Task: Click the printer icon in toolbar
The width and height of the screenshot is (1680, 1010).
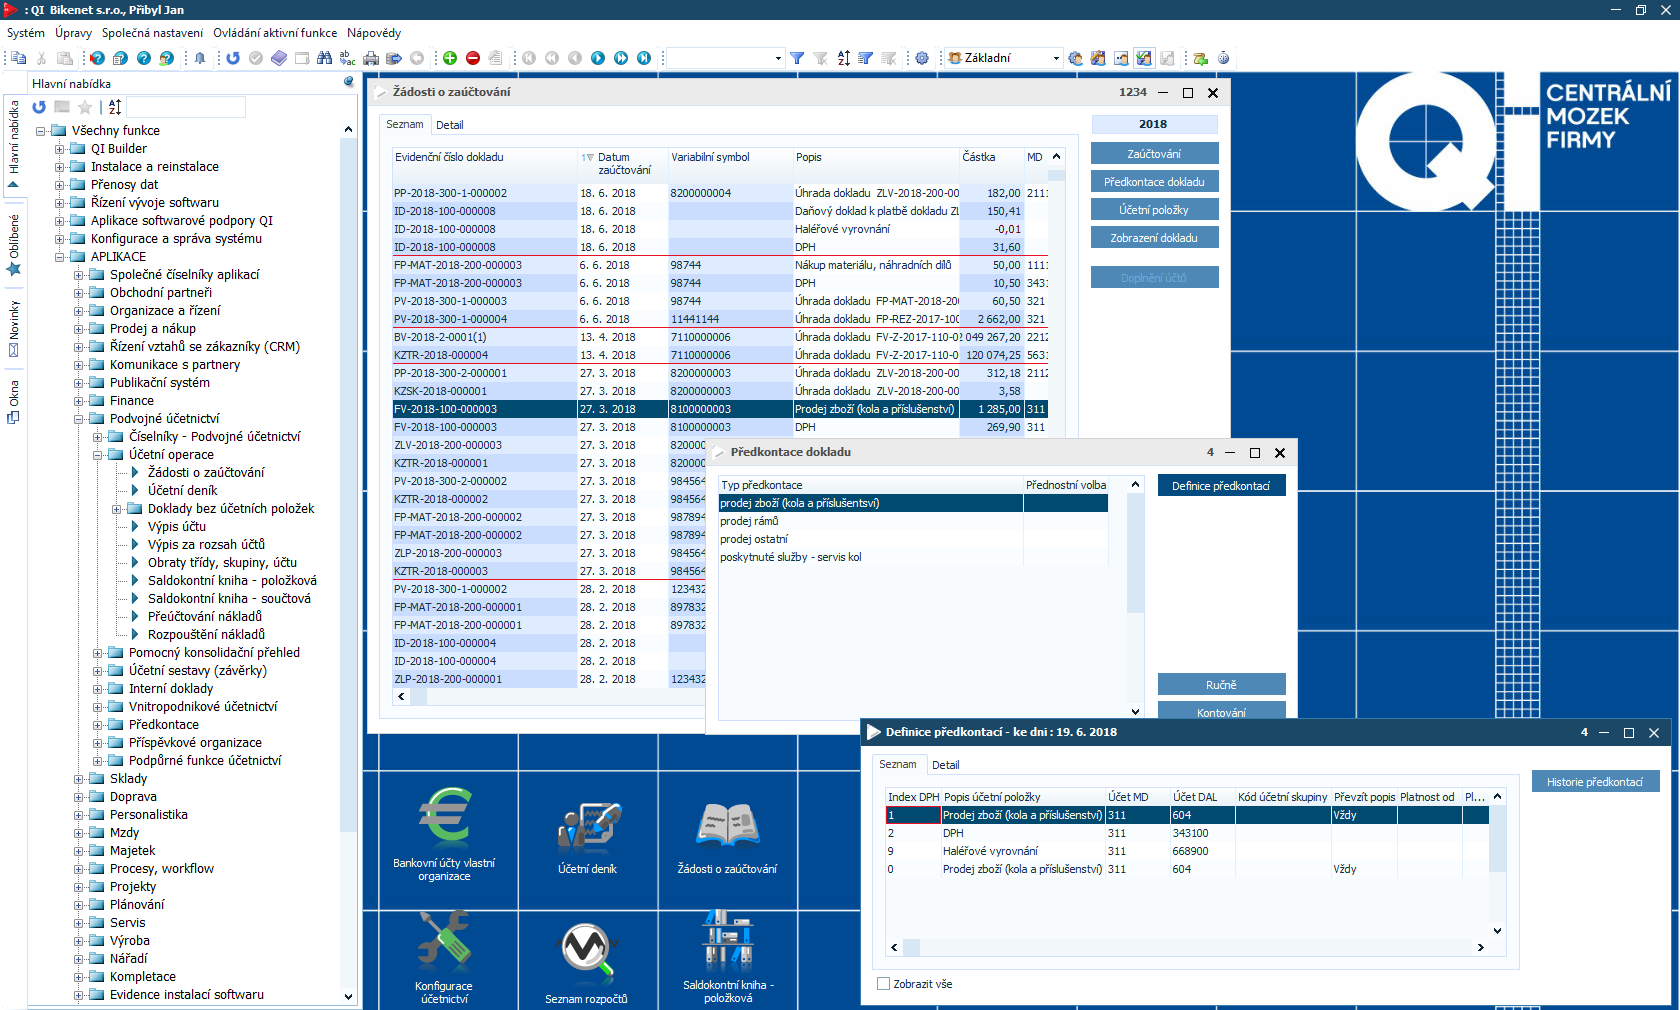Action: (x=371, y=58)
